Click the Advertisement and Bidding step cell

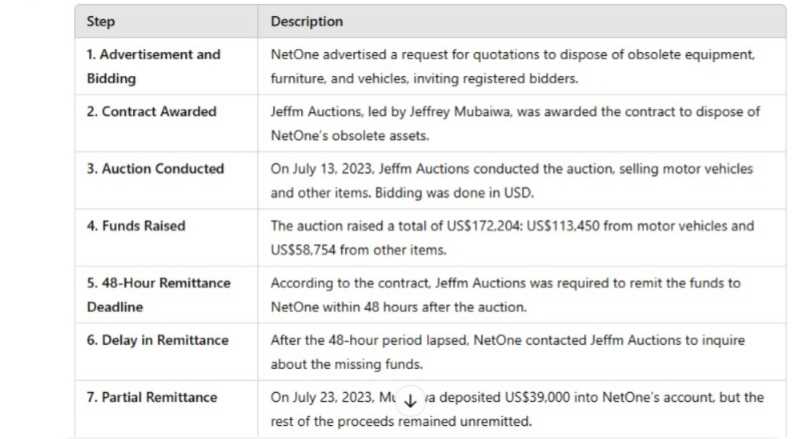tap(167, 66)
